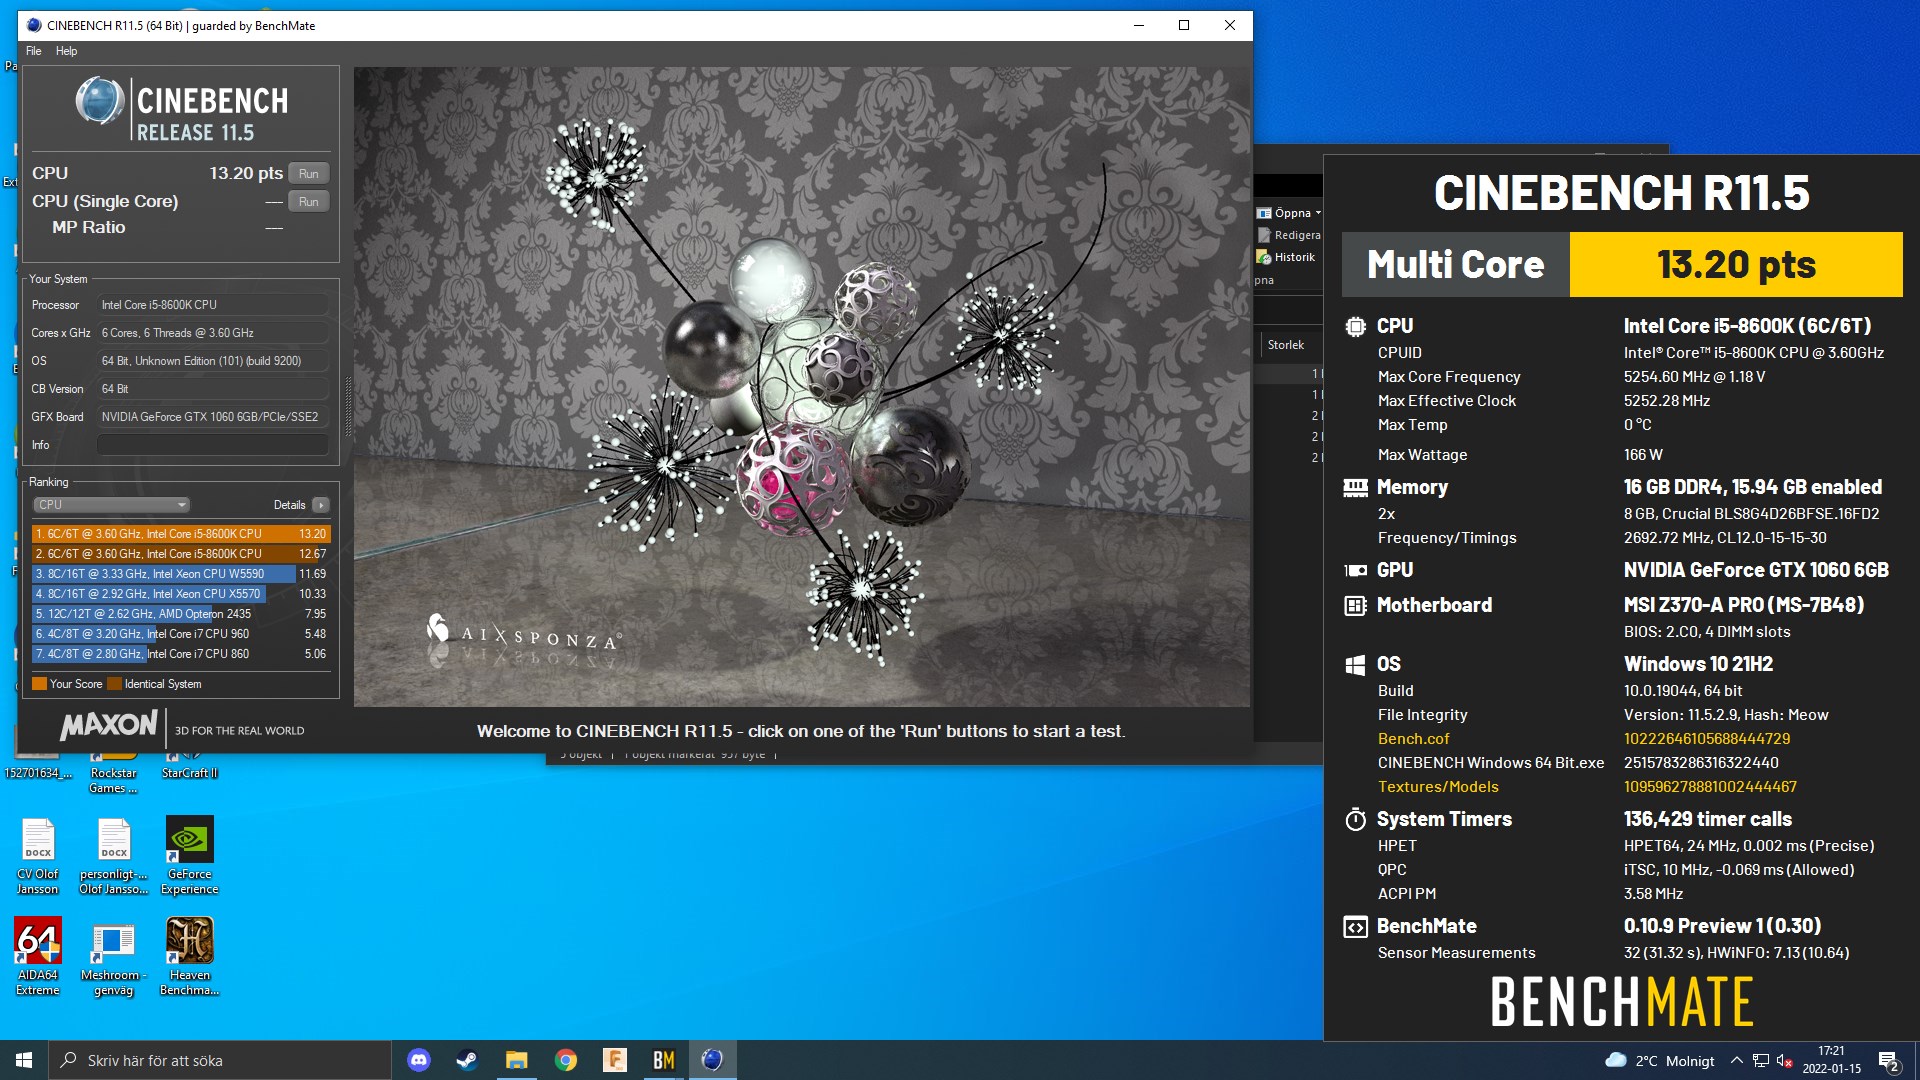Open Discord from the taskbar
Image resolution: width=1920 pixels, height=1080 pixels.
(x=419, y=1060)
